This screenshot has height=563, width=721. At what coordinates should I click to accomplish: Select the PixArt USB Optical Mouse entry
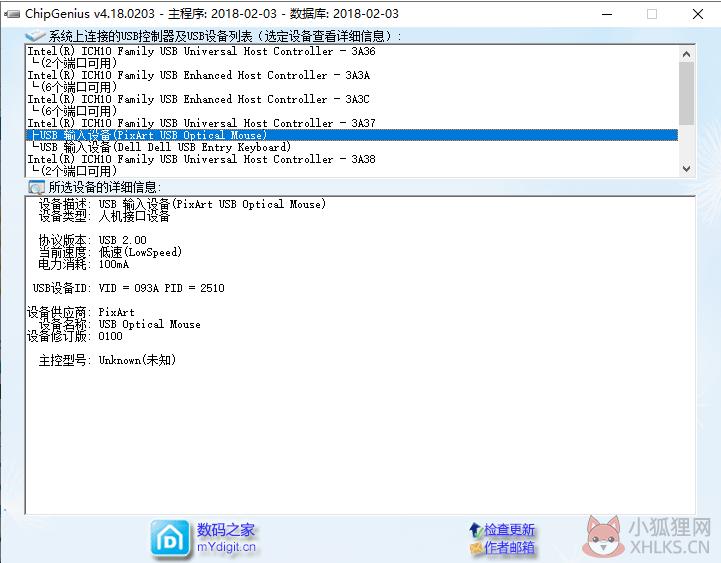(352, 135)
